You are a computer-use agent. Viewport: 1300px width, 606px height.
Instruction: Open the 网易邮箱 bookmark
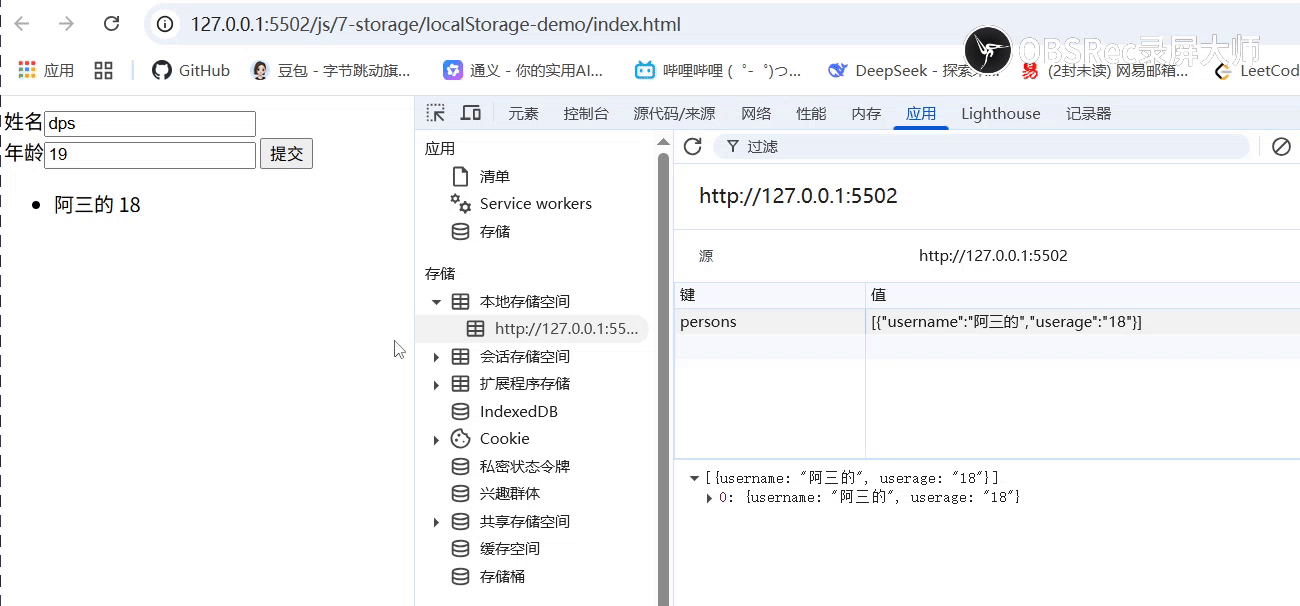point(1104,70)
